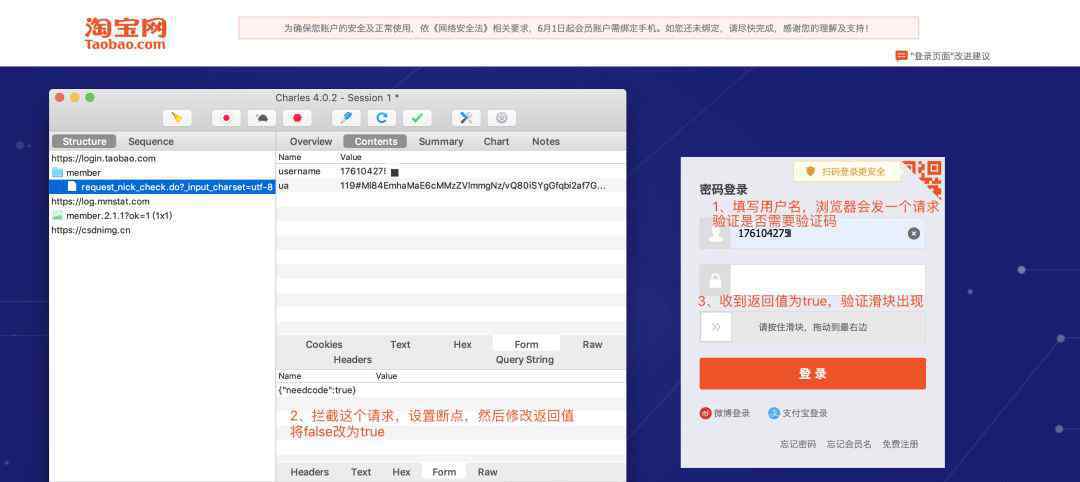Click the verification slider handle with arrows
The height and width of the screenshot is (482, 1080).
(716, 327)
